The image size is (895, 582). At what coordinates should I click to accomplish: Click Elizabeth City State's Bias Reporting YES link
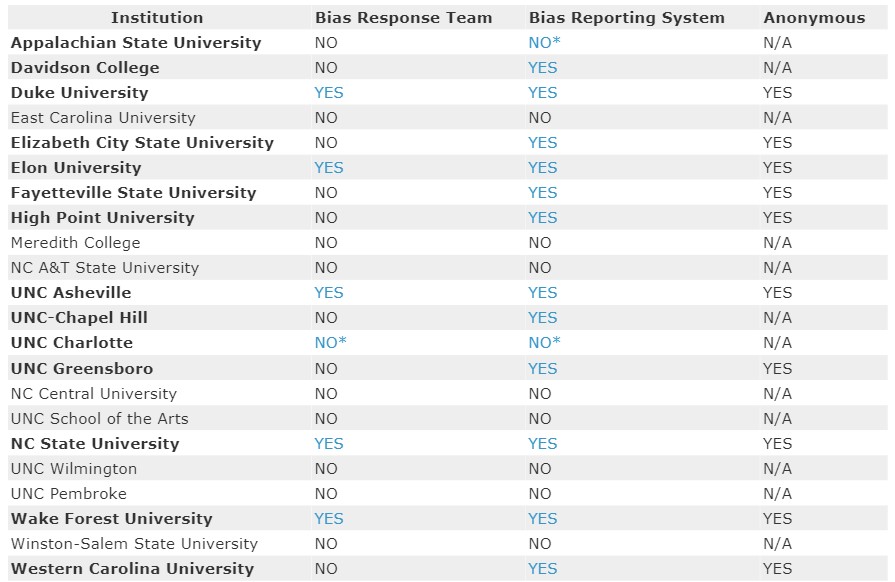click(x=543, y=143)
